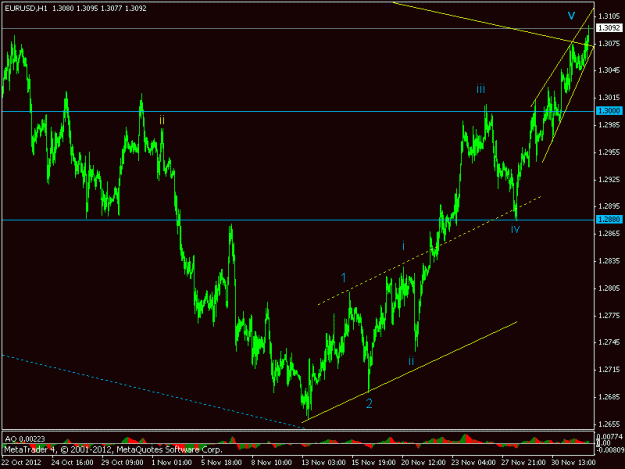Click the 0.00774 AO scale value
The image size is (625, 469).
(x=610, y=437)
